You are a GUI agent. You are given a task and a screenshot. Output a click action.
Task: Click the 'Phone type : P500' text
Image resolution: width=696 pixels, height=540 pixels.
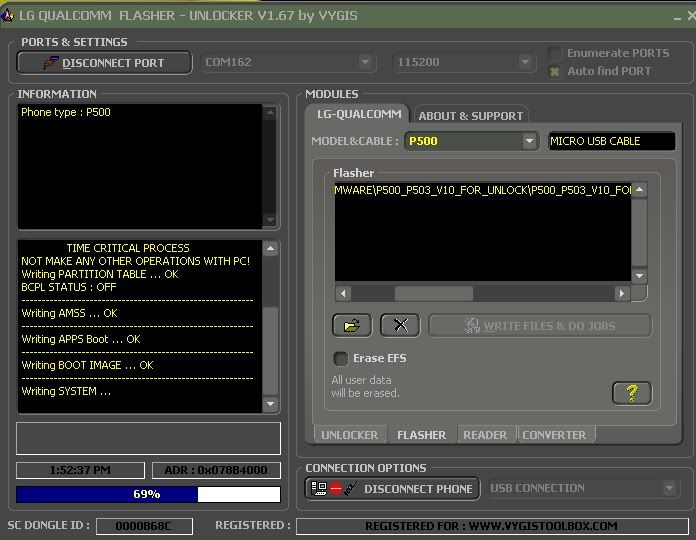[x=66, y=112]
